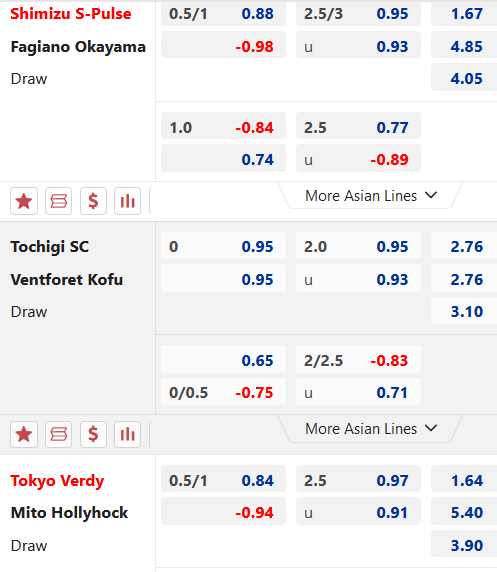497x572 pixels.
Task: Open Tokyo Verdy team name link
Action: click(57, 481)
